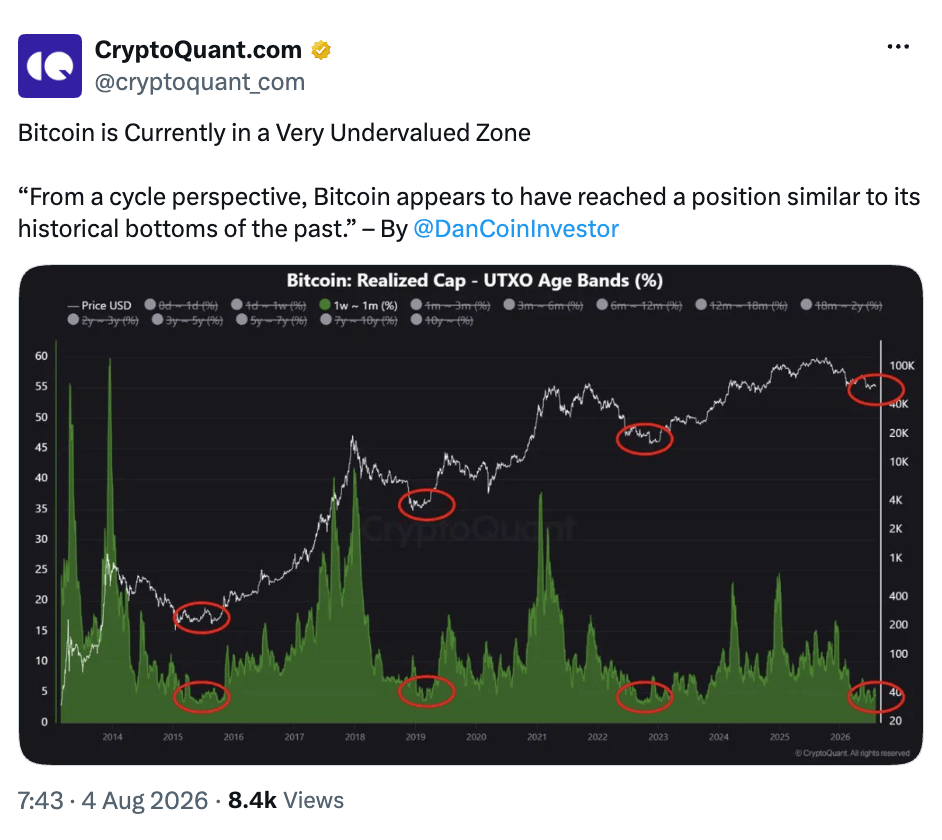The width and height of the screenshot is (942, 840).
Task: Click the CryptoQuant profile avatar logo
Action: (50, 65)
